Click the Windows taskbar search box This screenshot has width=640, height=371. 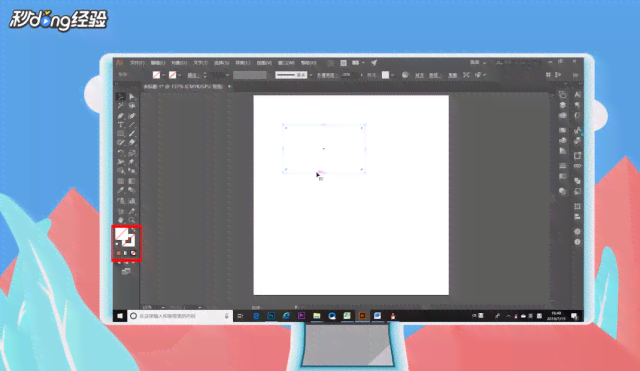coord(180,316)
